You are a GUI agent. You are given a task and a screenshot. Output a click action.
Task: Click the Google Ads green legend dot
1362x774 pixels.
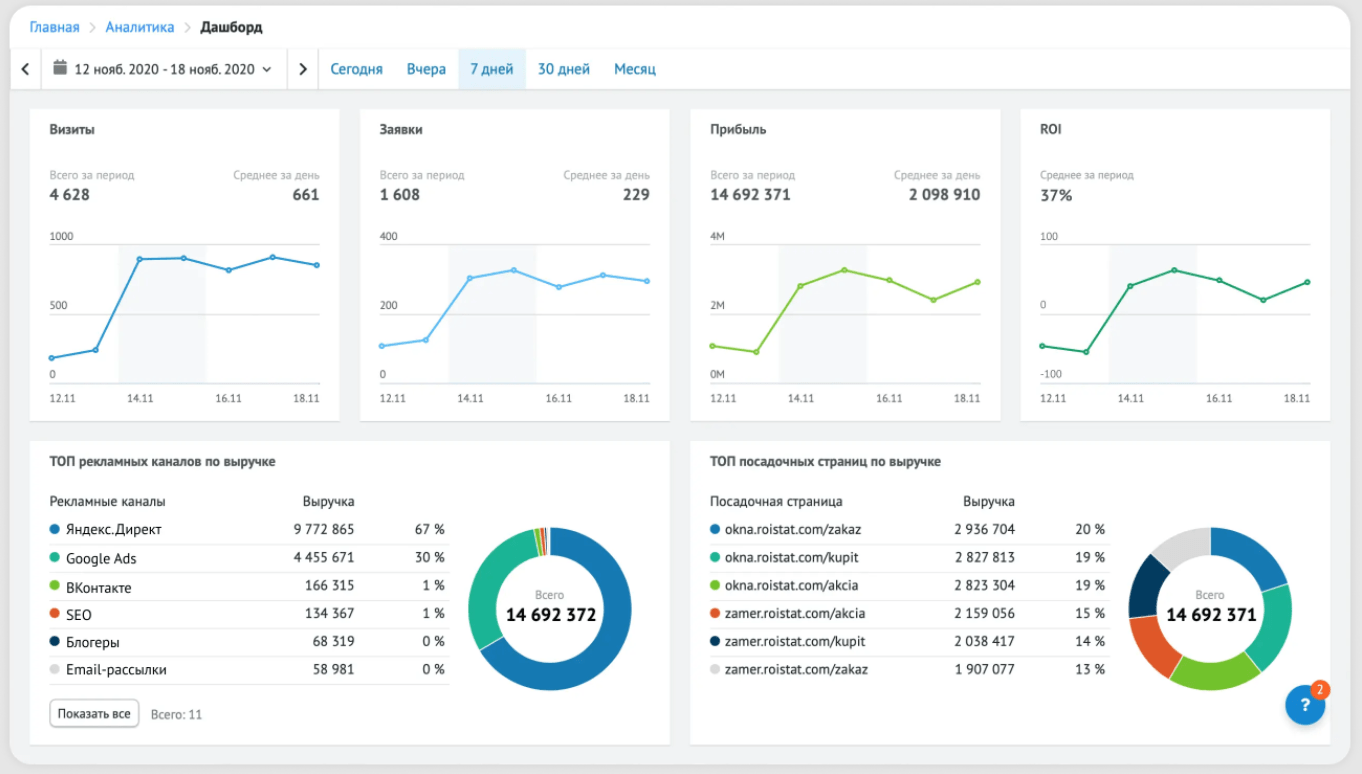coord(54,558)
